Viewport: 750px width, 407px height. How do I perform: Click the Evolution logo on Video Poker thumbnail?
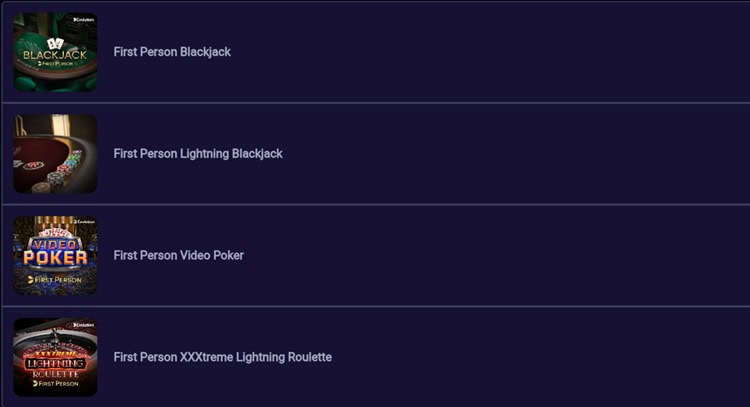pos(84,222)
